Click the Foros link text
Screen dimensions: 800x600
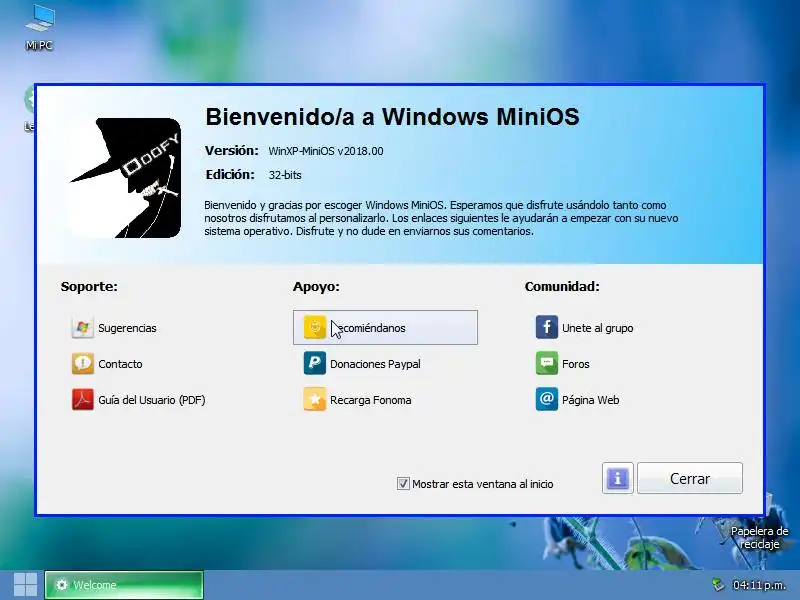[x=576, y=364]
